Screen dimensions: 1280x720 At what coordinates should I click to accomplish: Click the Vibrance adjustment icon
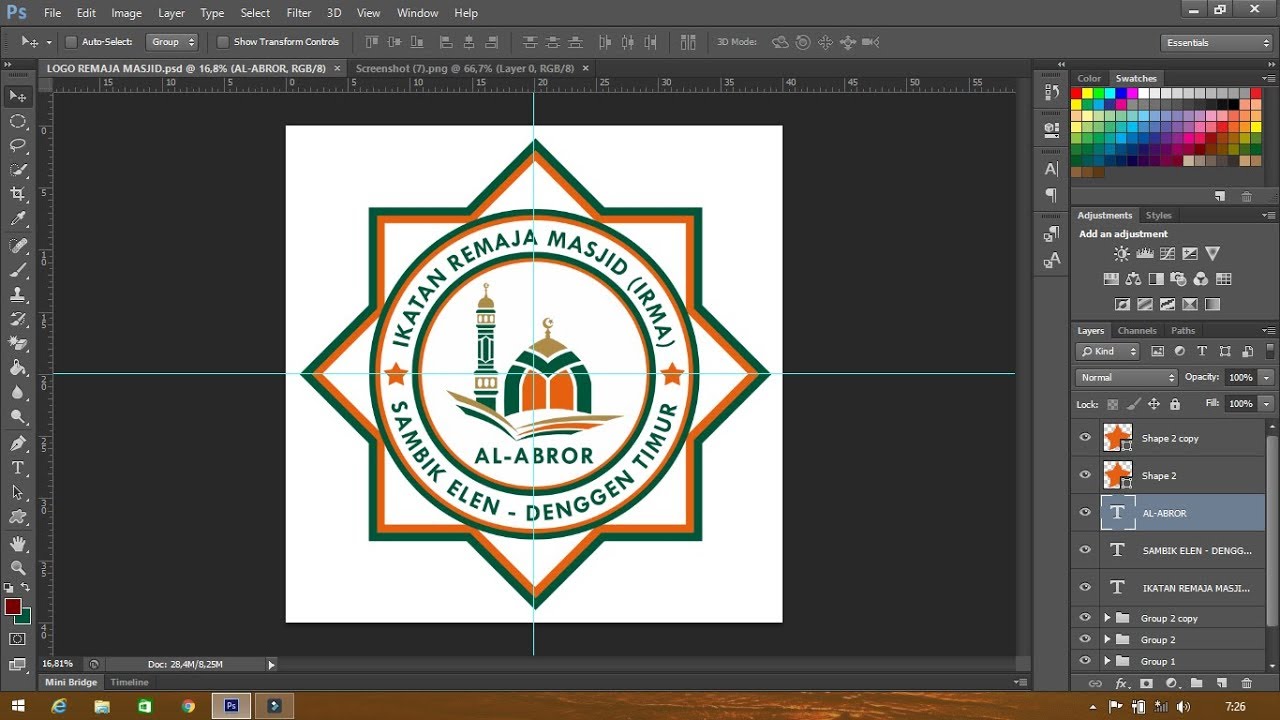pyautogui.click(x=1213, y=254)
